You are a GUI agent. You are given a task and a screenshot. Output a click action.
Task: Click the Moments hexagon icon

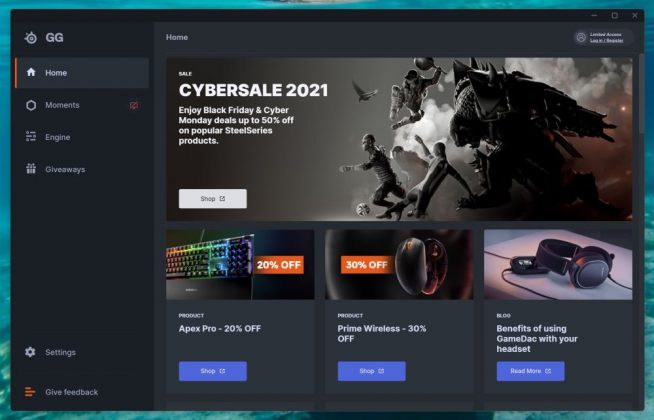coord(31,105)
